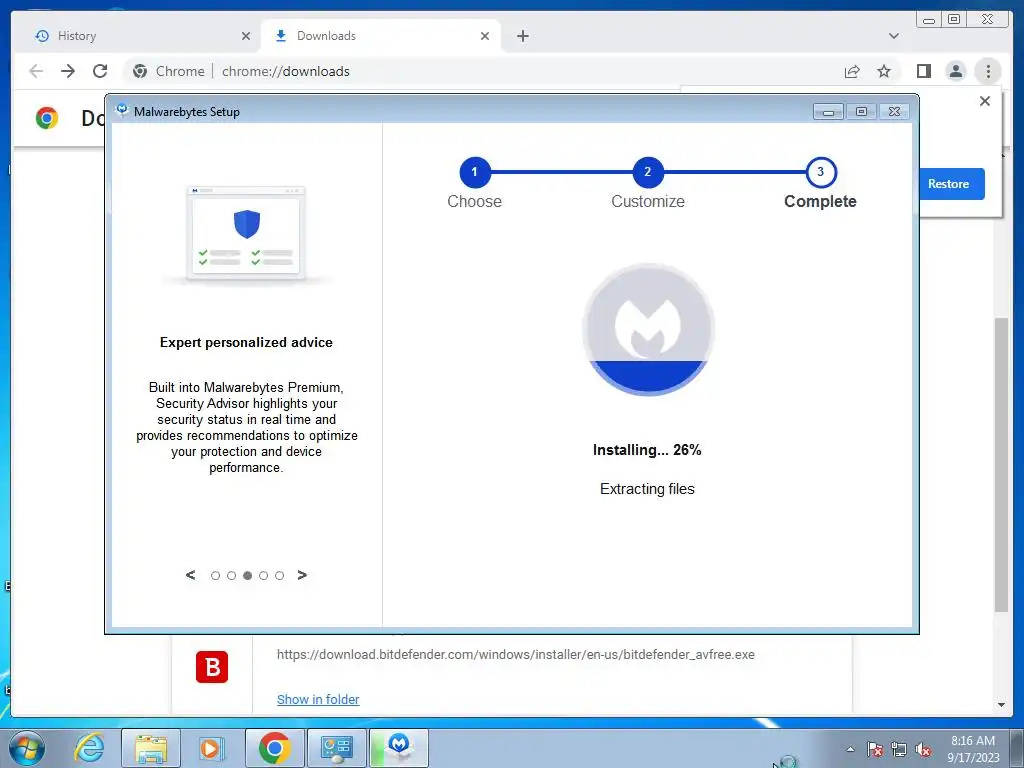Image resolution: width=1024 pixels, height=768 pixels.
Task: Click step 1 Choose circle
Action: click(x=474, y=172)
